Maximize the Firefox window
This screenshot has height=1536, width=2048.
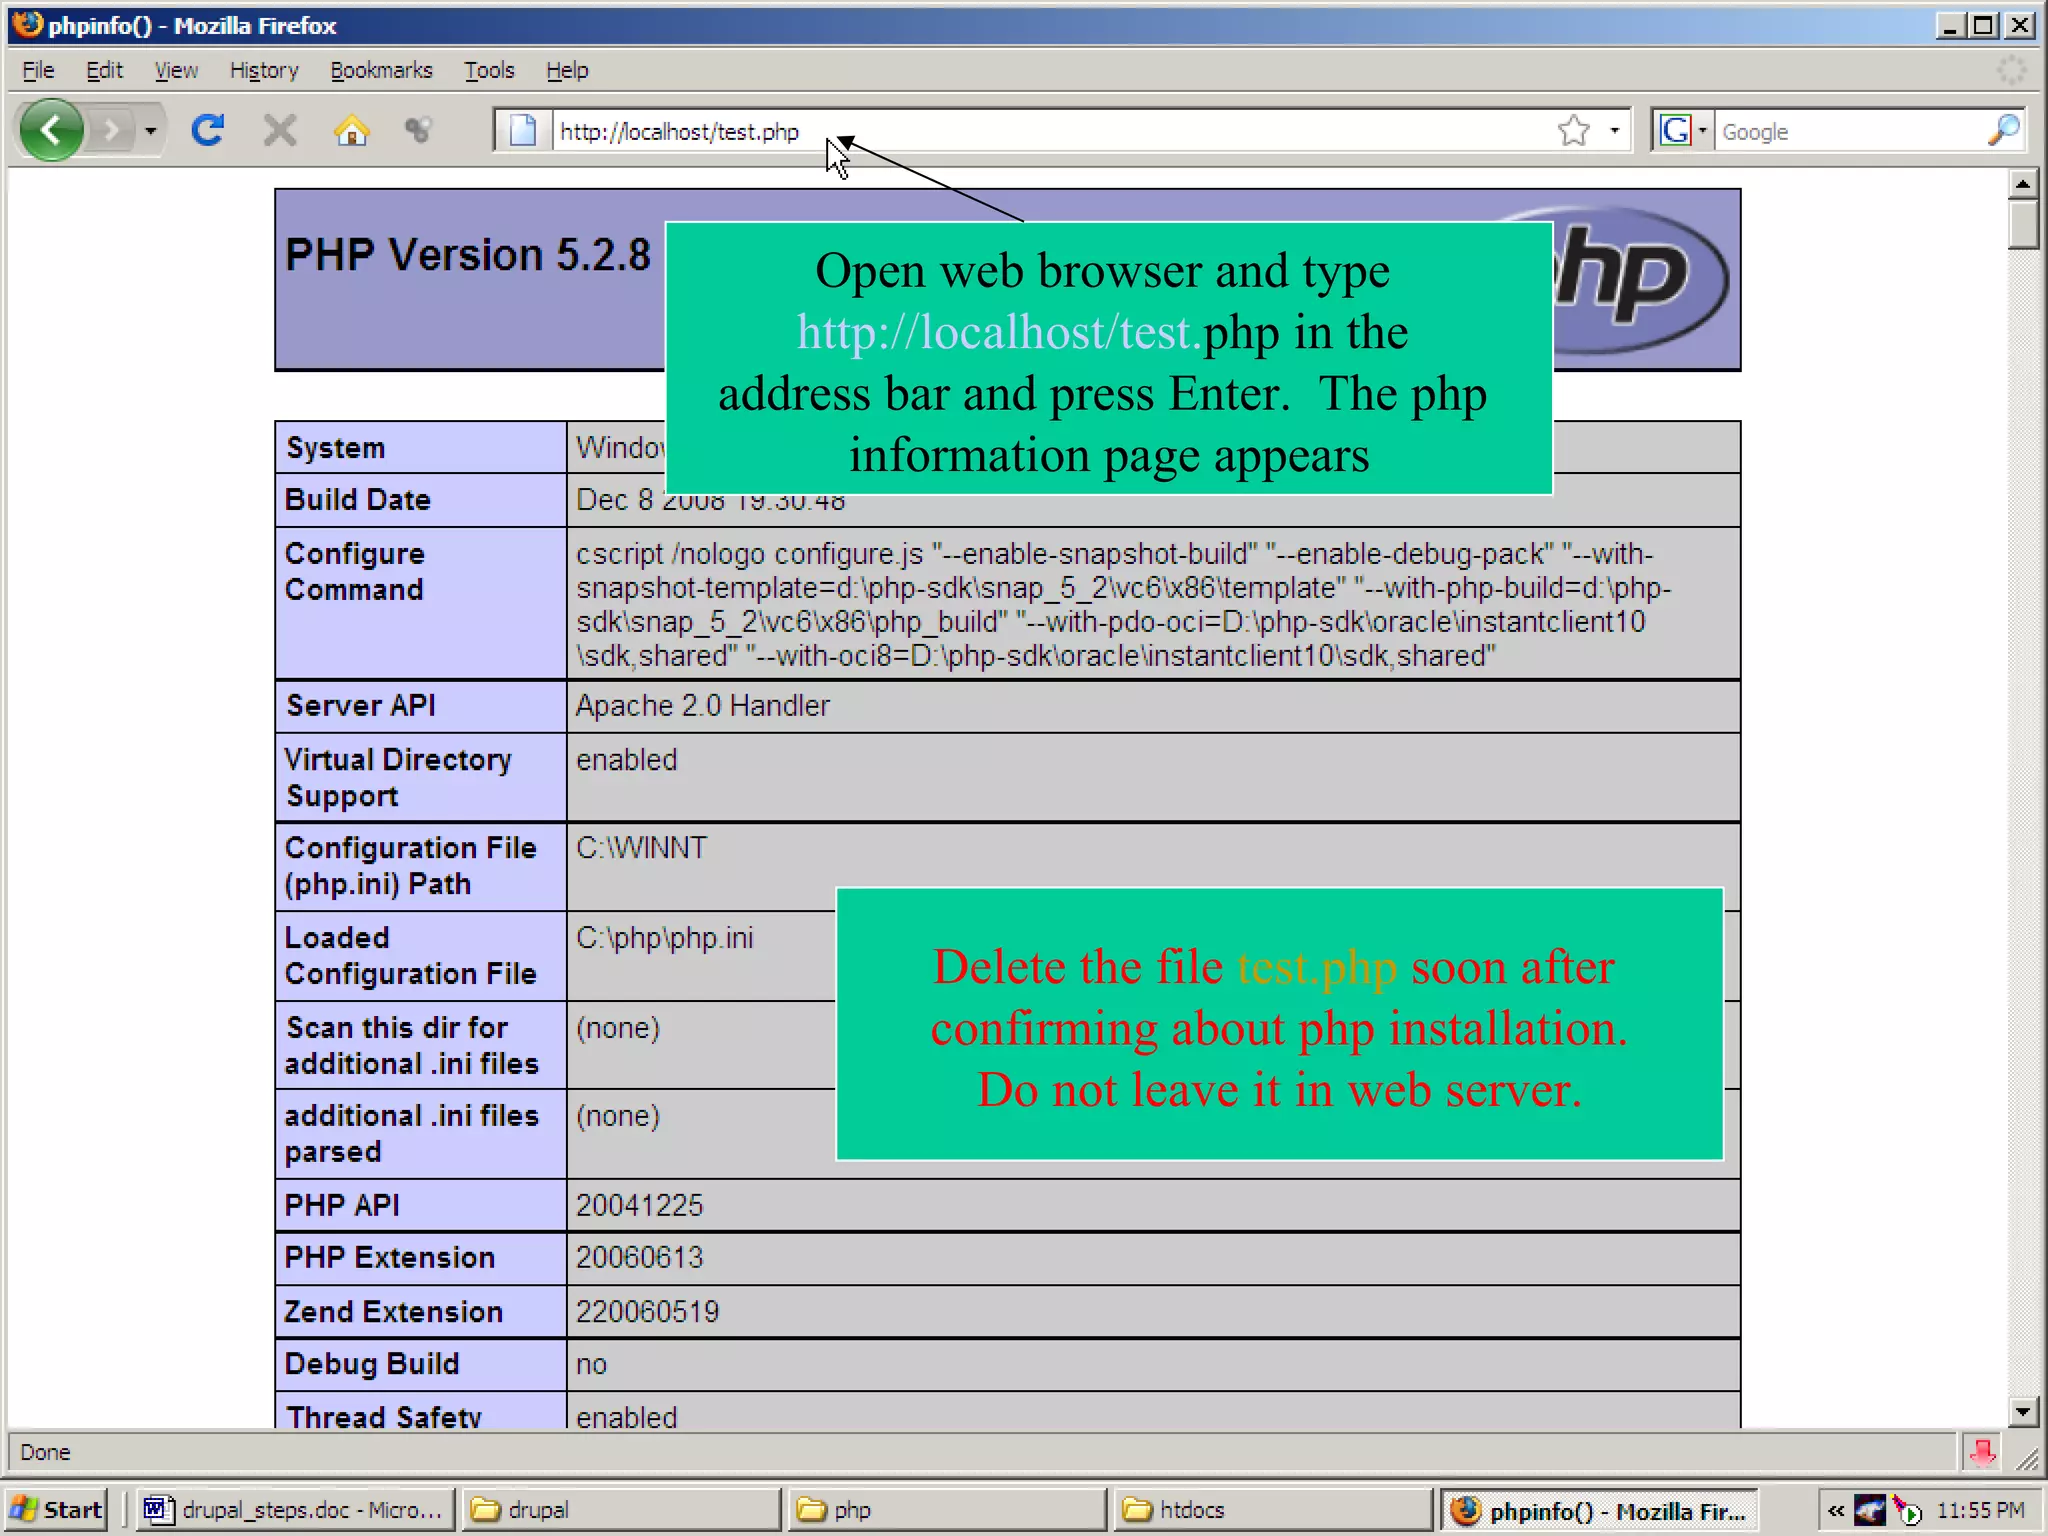[1984, 25]
